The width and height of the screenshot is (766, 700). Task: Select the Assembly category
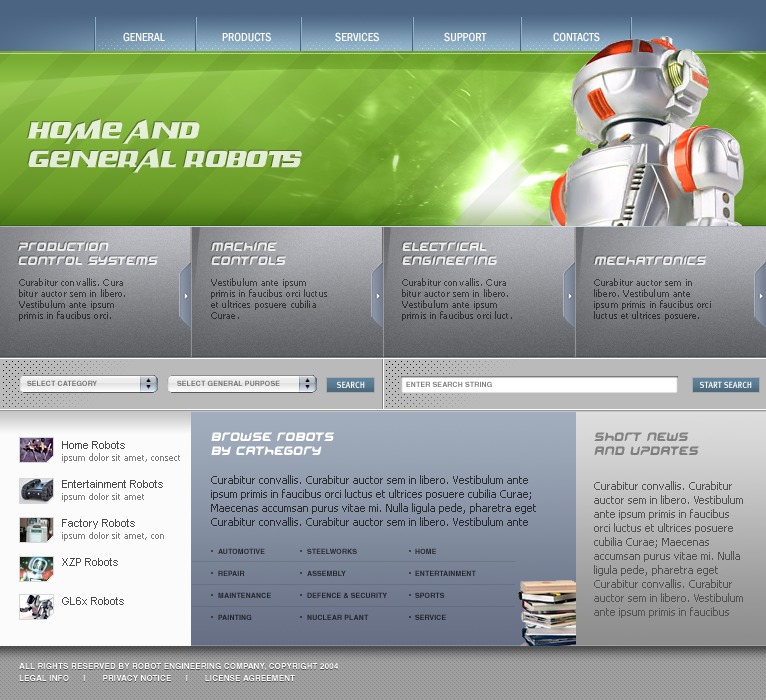point(326,573)
